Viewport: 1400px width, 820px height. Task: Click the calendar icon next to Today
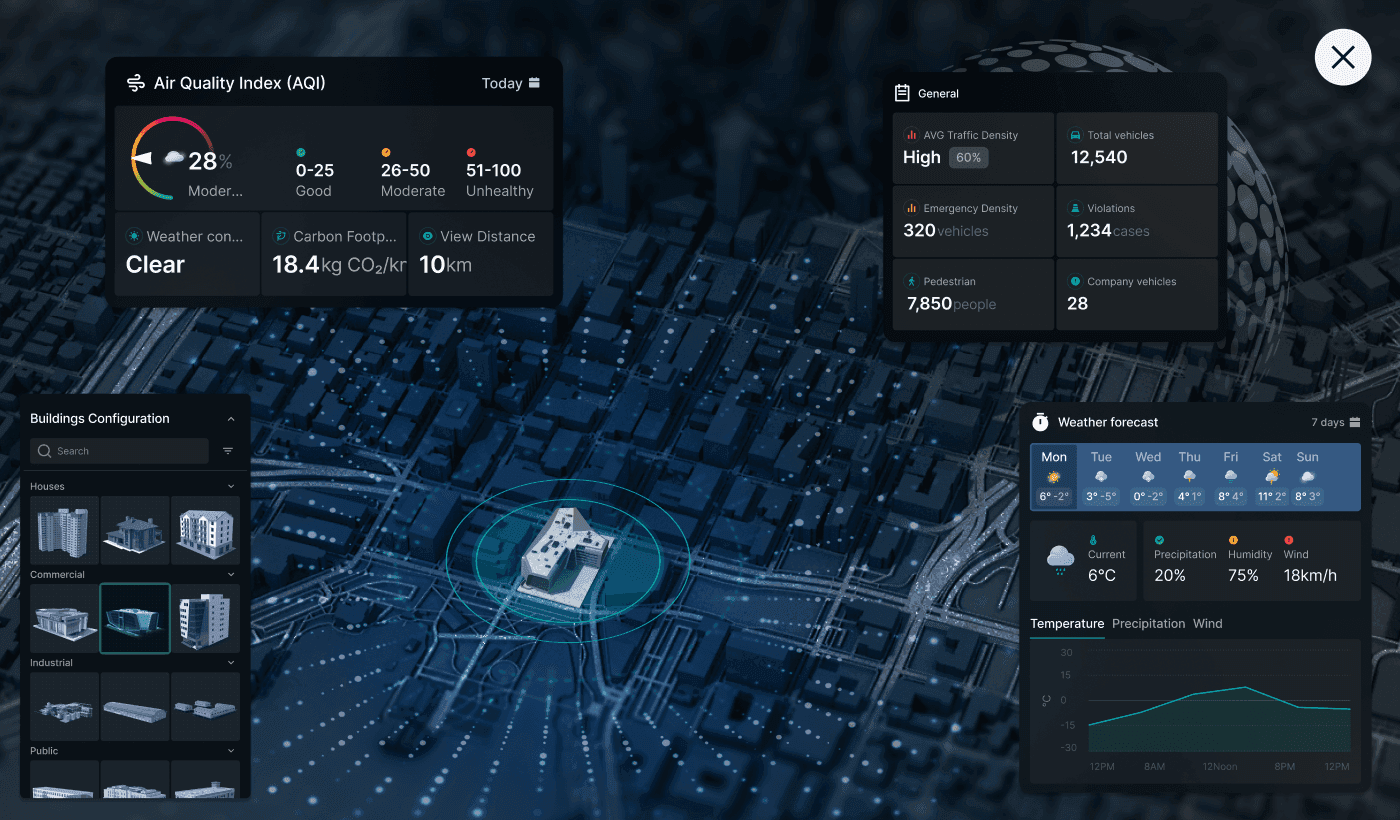tap(535, 83)
